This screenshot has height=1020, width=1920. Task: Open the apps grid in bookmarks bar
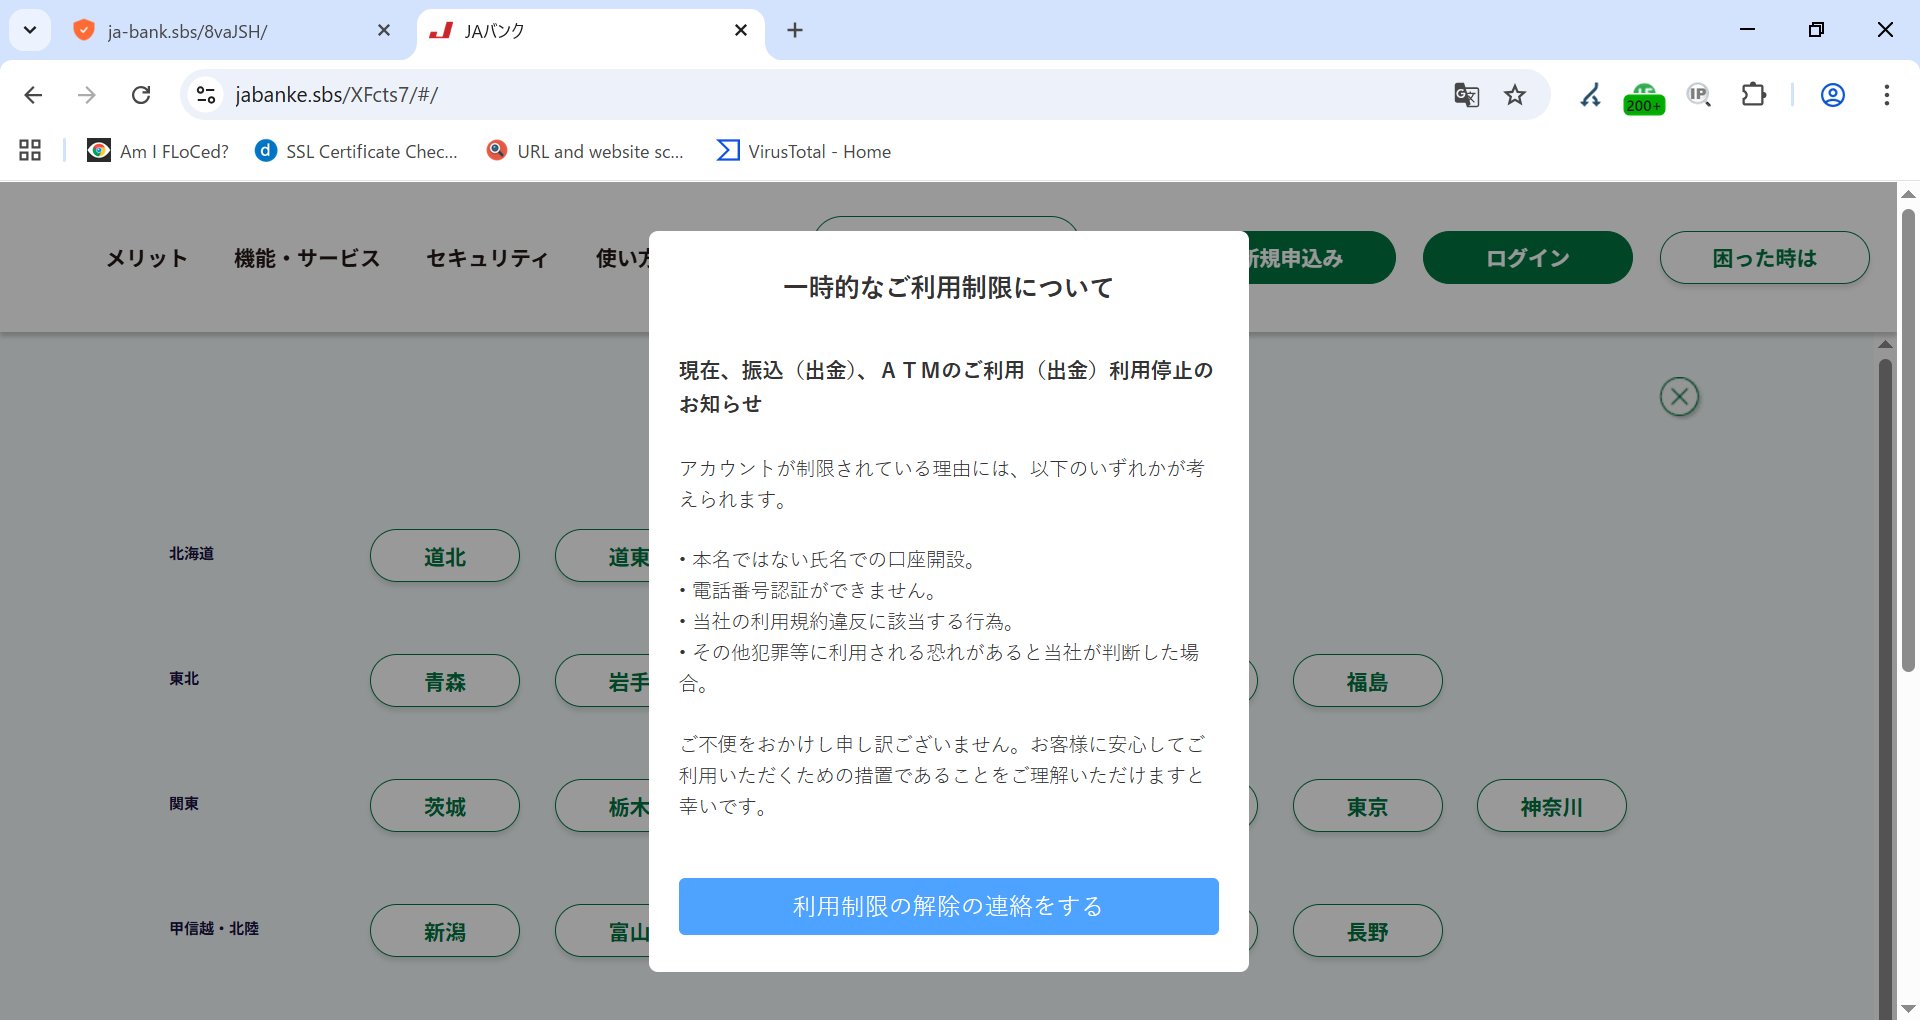point(30,151)
